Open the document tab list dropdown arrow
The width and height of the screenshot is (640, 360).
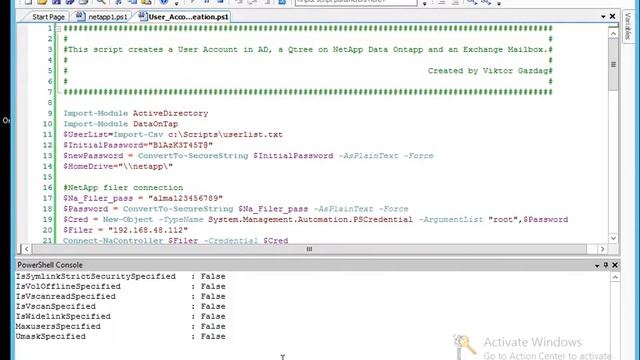click(x=603, y=17)
